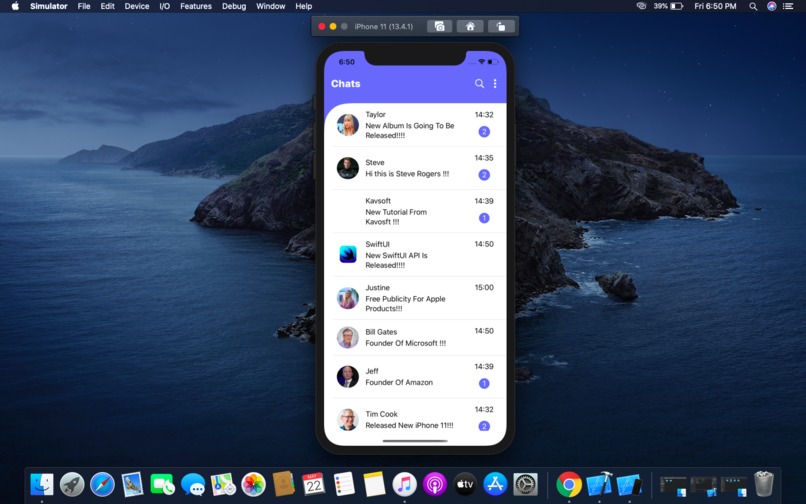Click the simulator rotate device button
Screen dimensions: 806x504
pos(501,26)
